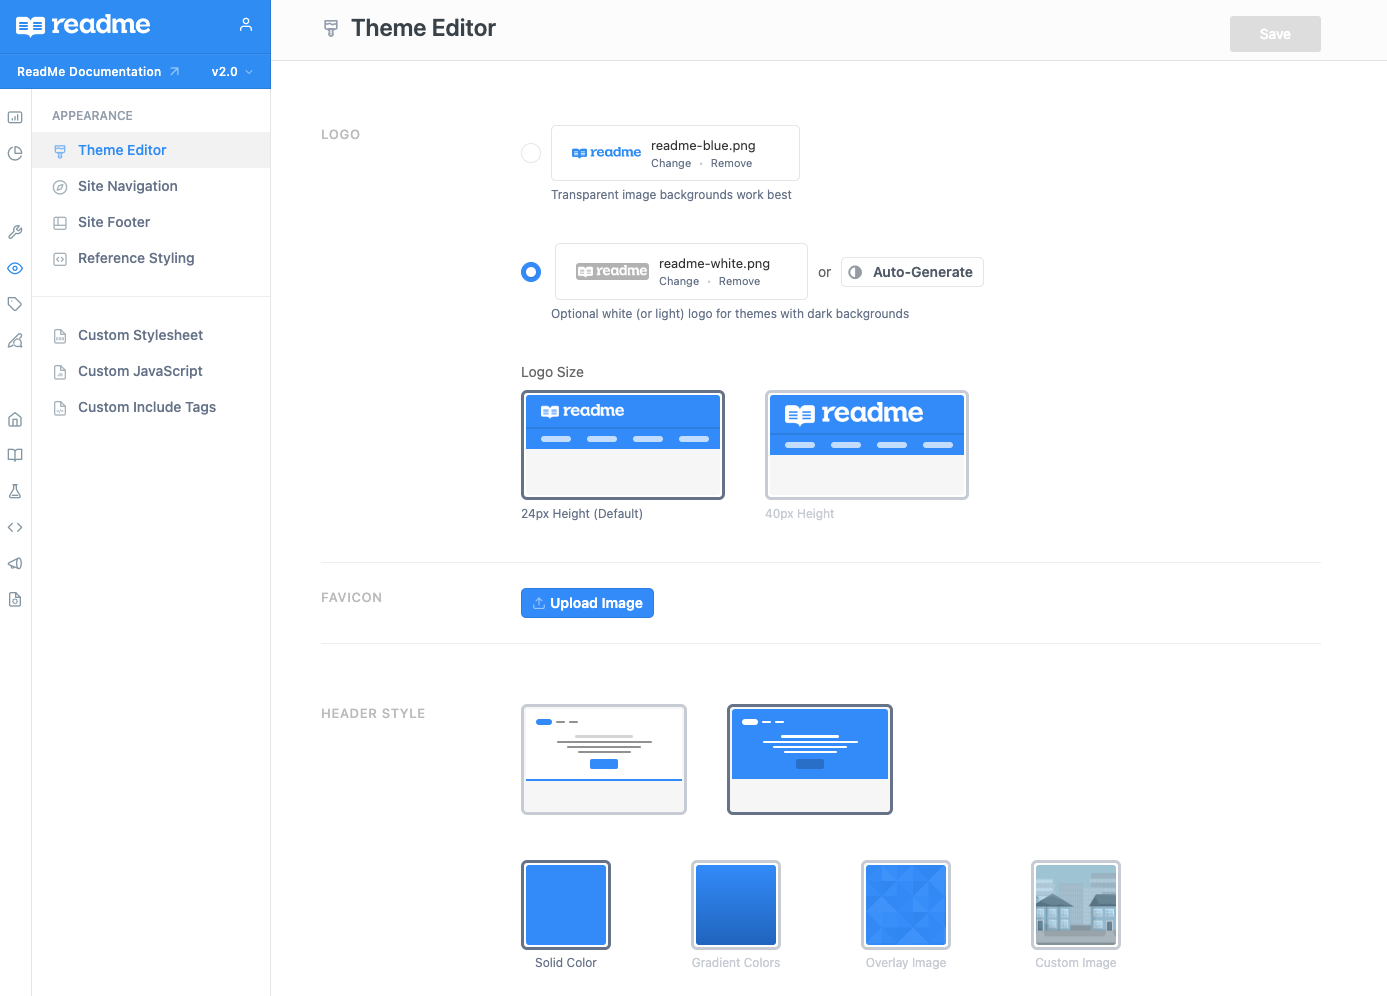
Task: Choose the Gradient Colors swatch
Action: click(736, 905)
